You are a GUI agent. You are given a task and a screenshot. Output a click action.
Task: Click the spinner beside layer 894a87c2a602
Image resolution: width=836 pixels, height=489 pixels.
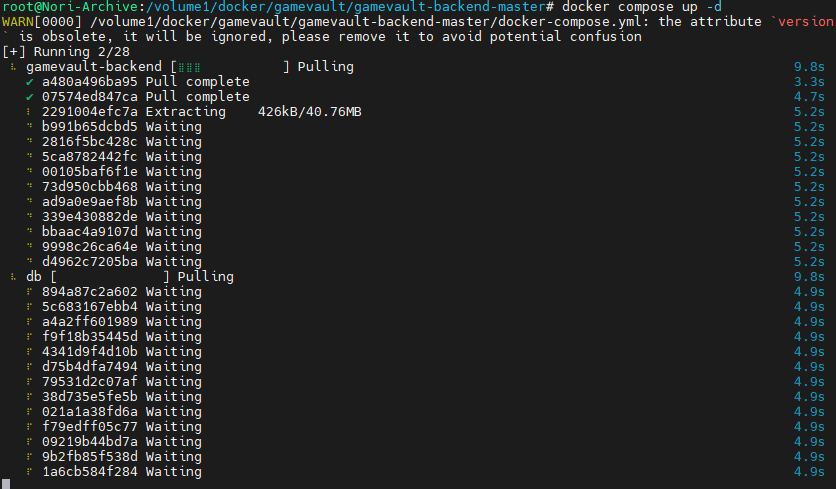31,292
